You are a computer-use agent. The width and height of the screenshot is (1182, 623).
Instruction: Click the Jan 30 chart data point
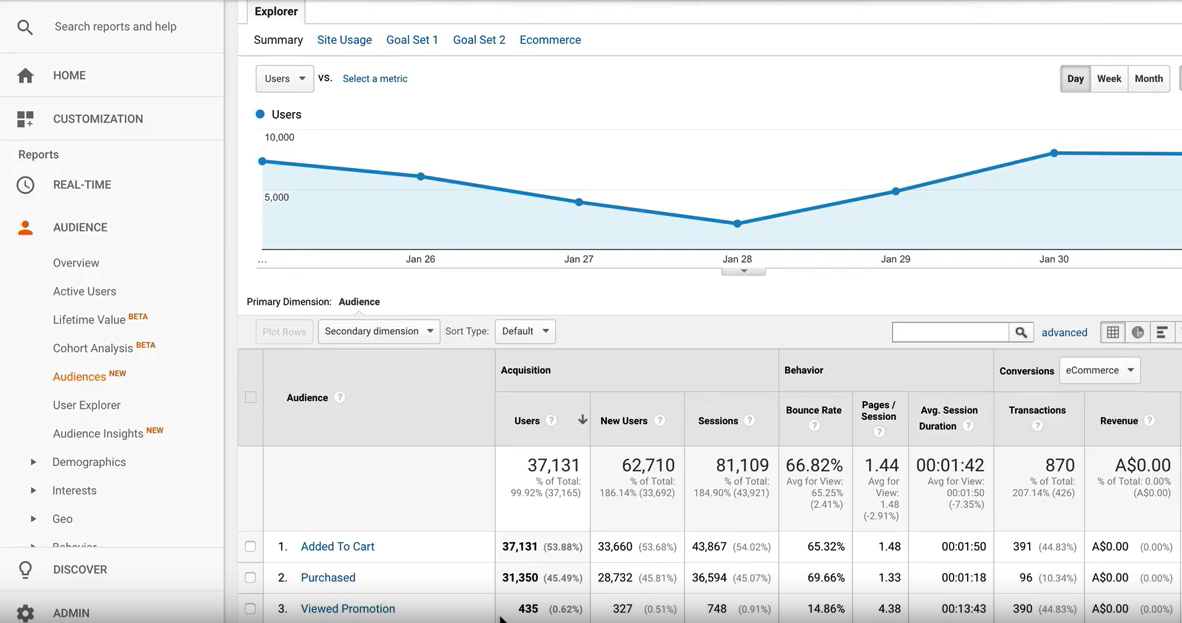[1054, 153]
